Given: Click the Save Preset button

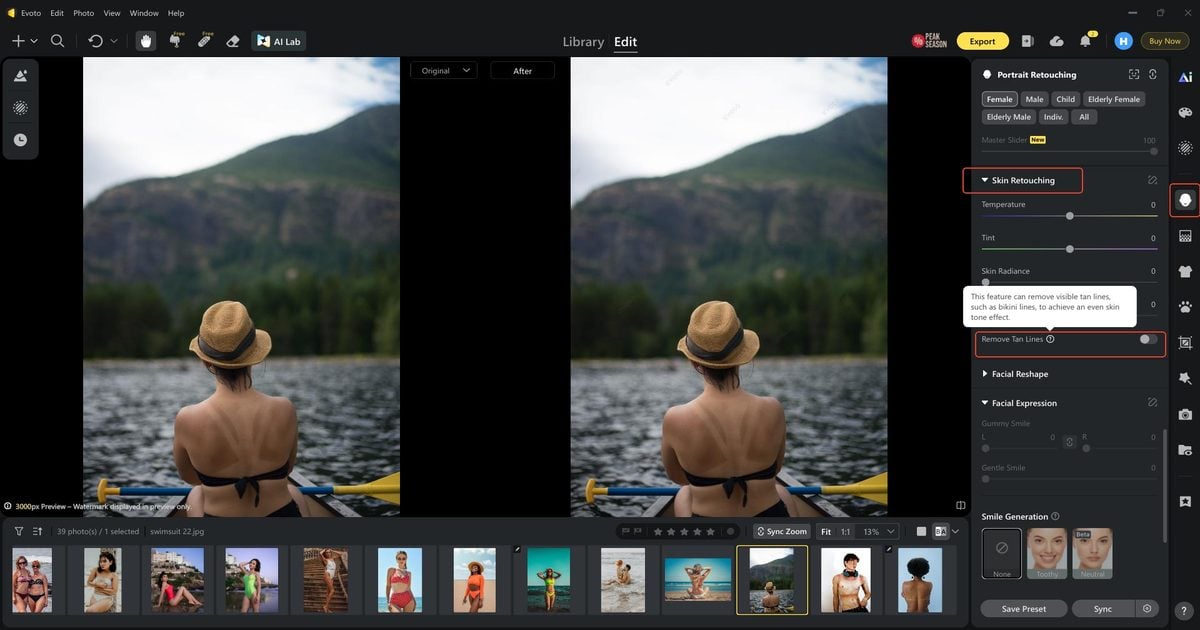Looking at the screenshot, I should [1022, 609].
